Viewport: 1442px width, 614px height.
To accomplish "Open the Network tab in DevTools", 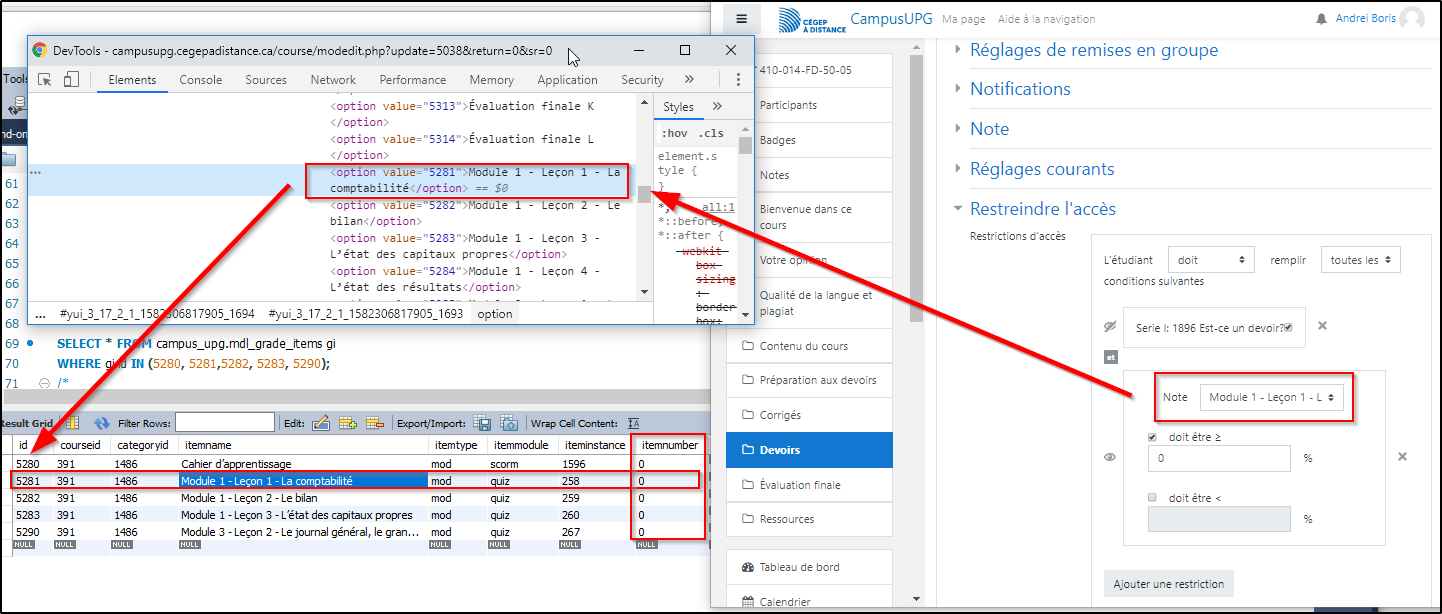I will [x=333, y=80].
